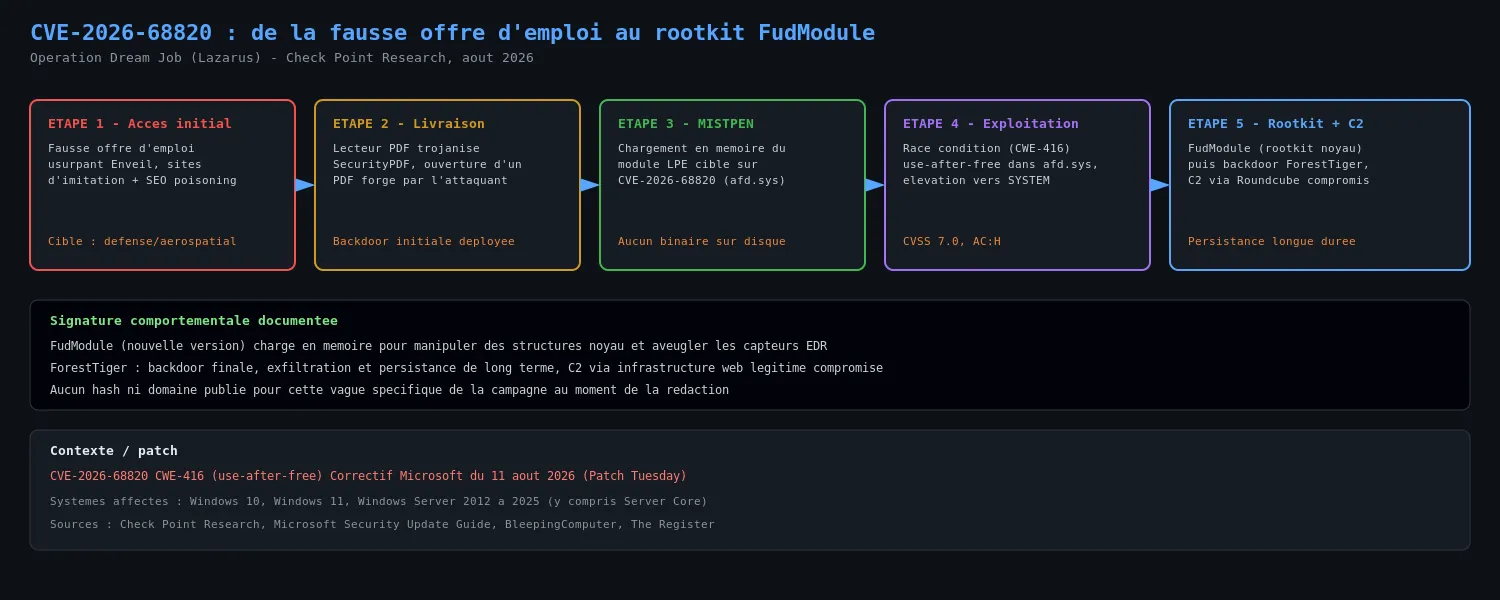This screenshot has width=1500, height=600.
Task: Click the arrow between ETAPE 1 and ETAPE 2
Action: 305,185
